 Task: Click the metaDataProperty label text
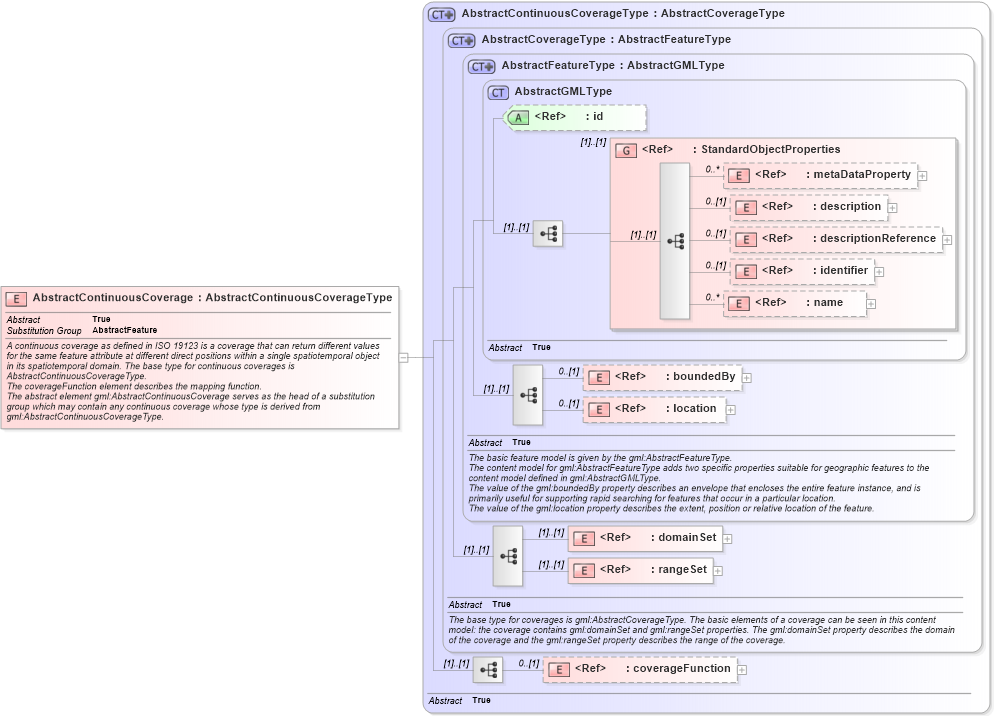[x=862, y=174]
